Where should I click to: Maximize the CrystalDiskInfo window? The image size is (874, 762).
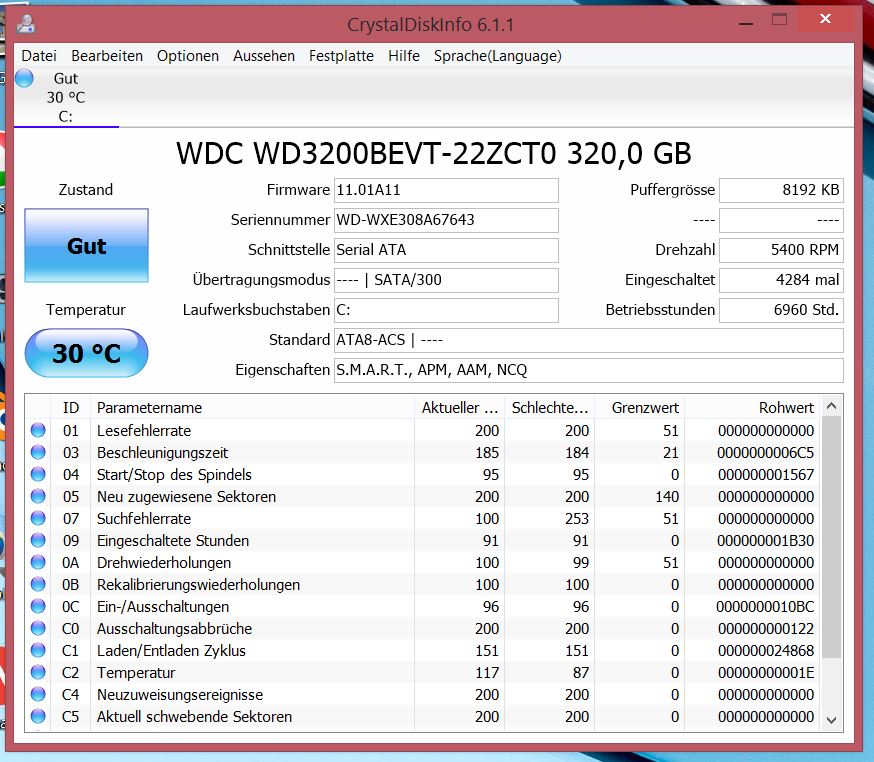779,20
